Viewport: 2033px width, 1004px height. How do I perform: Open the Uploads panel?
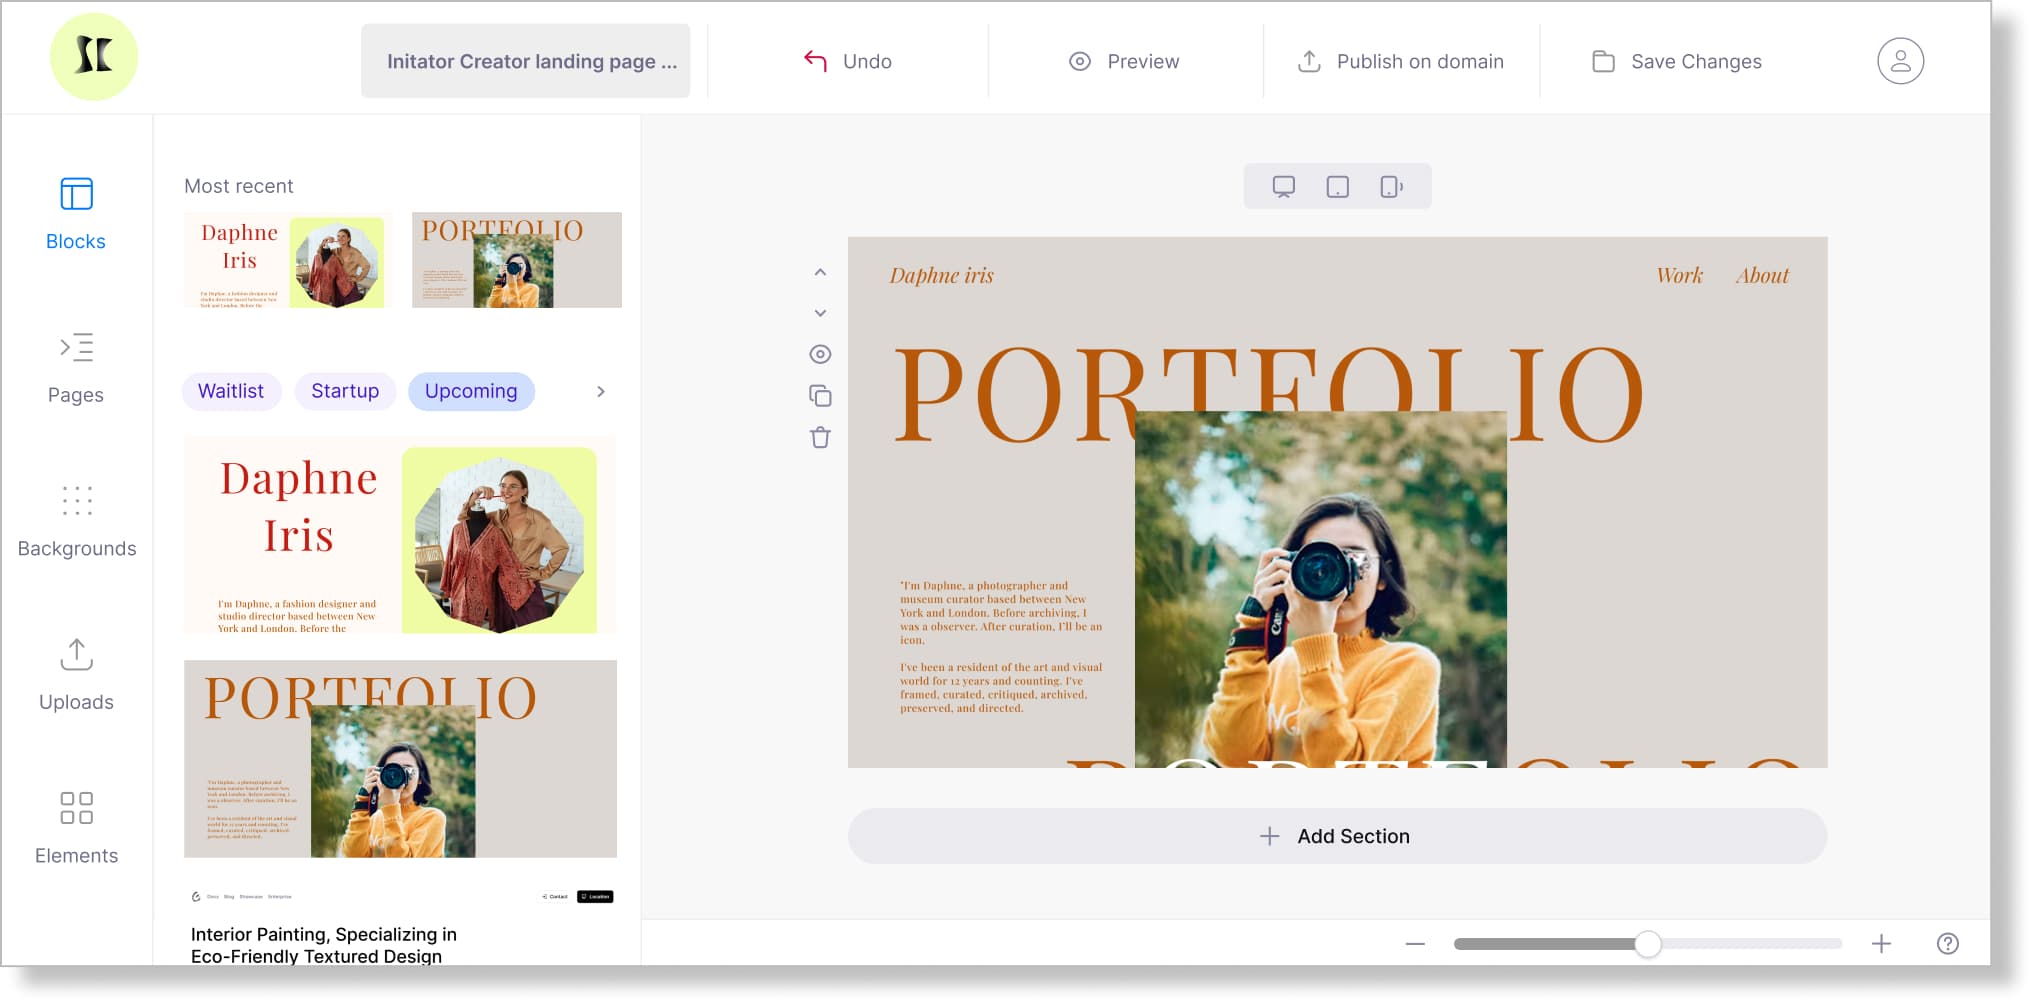pyautogui.click(x=76, y=675)
